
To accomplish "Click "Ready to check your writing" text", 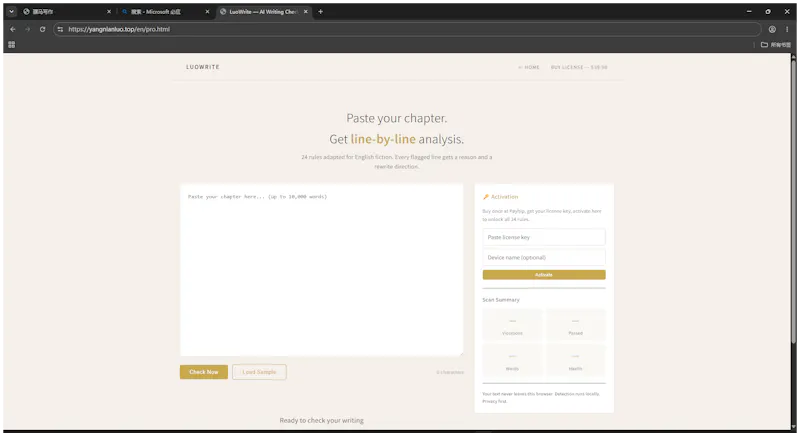I will point(321,420).
